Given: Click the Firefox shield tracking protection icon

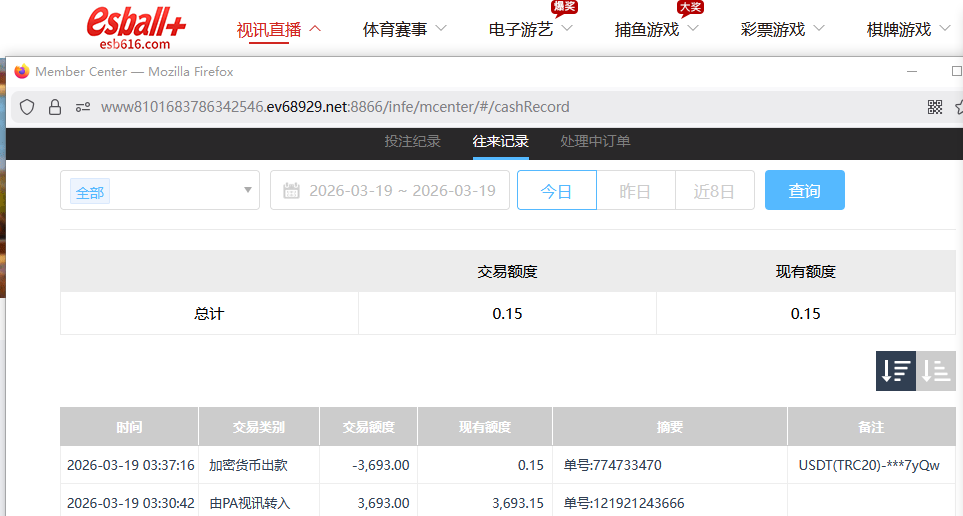Looking at the screenshot, I should click(27, 107).
